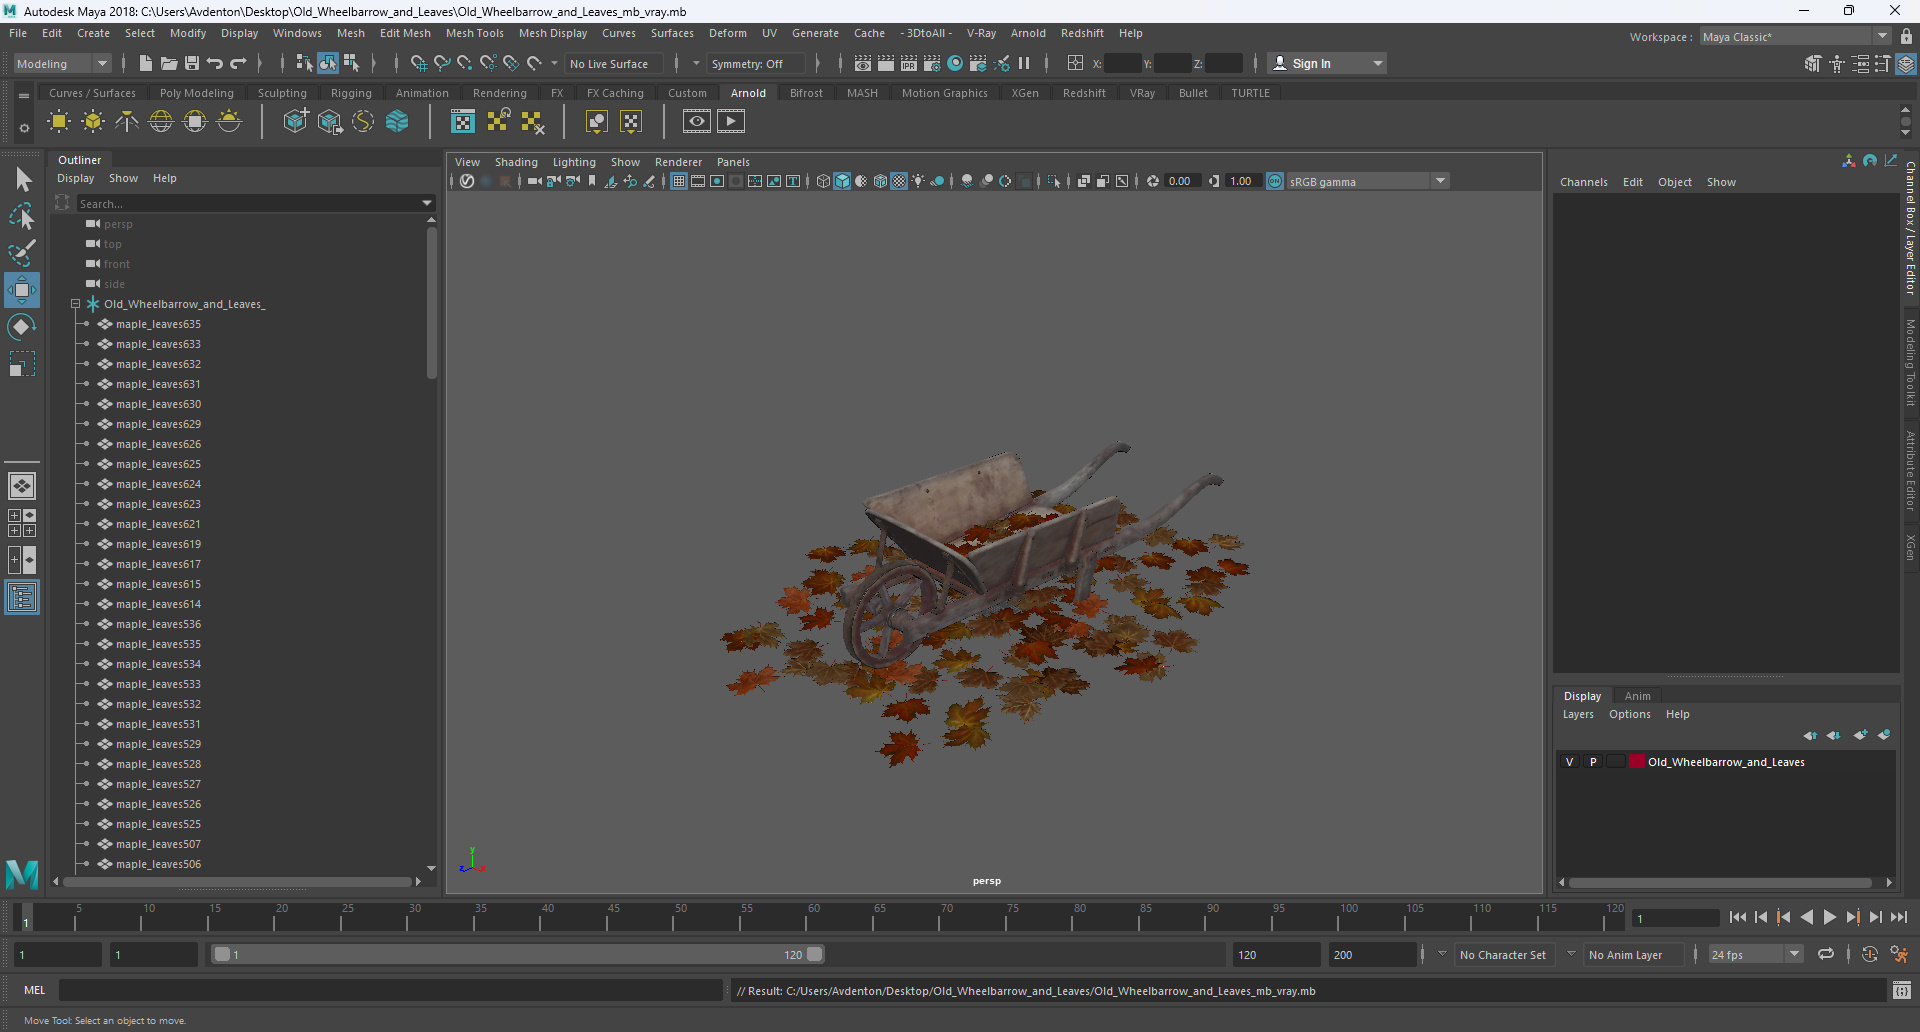The height and width of the screenshot is (1032, 1920).
Task: Redo the last action
Action: (238, 63)
